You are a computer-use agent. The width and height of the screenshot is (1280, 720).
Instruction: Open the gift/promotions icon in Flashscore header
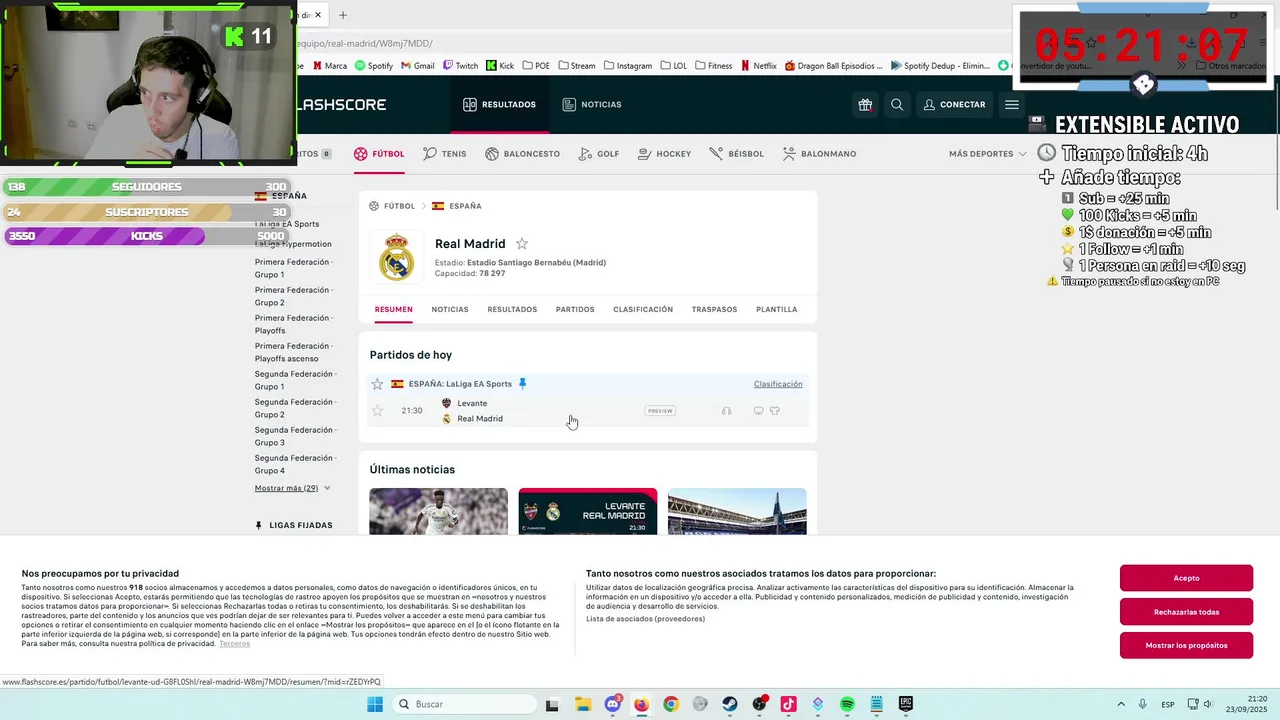pos(865,104)
